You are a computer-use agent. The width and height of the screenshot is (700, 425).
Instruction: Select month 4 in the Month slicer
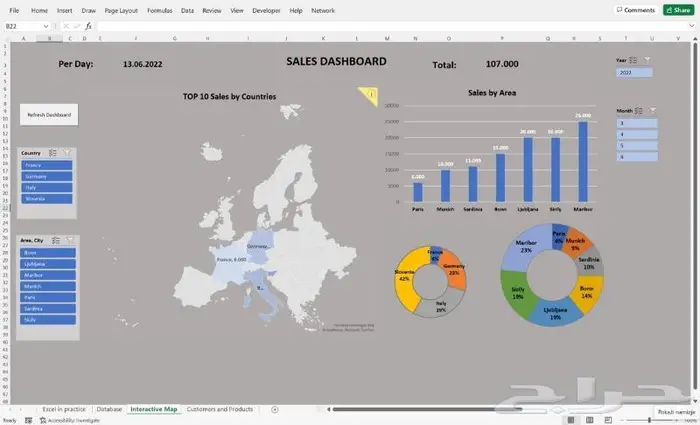pos(637,134)
